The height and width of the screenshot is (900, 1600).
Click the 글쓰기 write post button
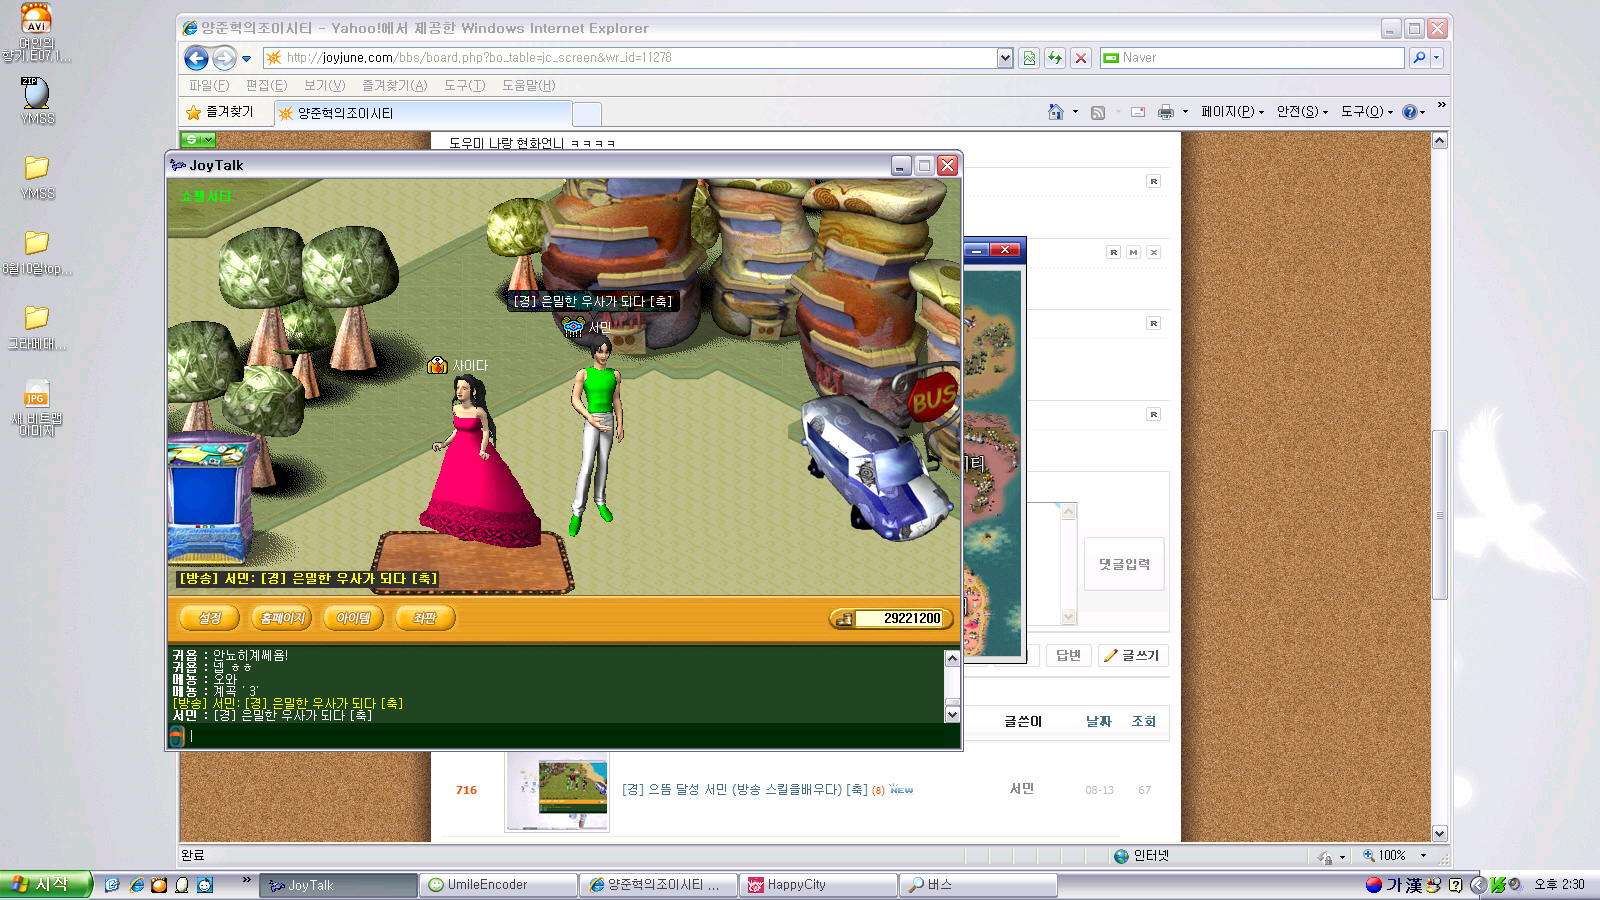pos(1133,655)
